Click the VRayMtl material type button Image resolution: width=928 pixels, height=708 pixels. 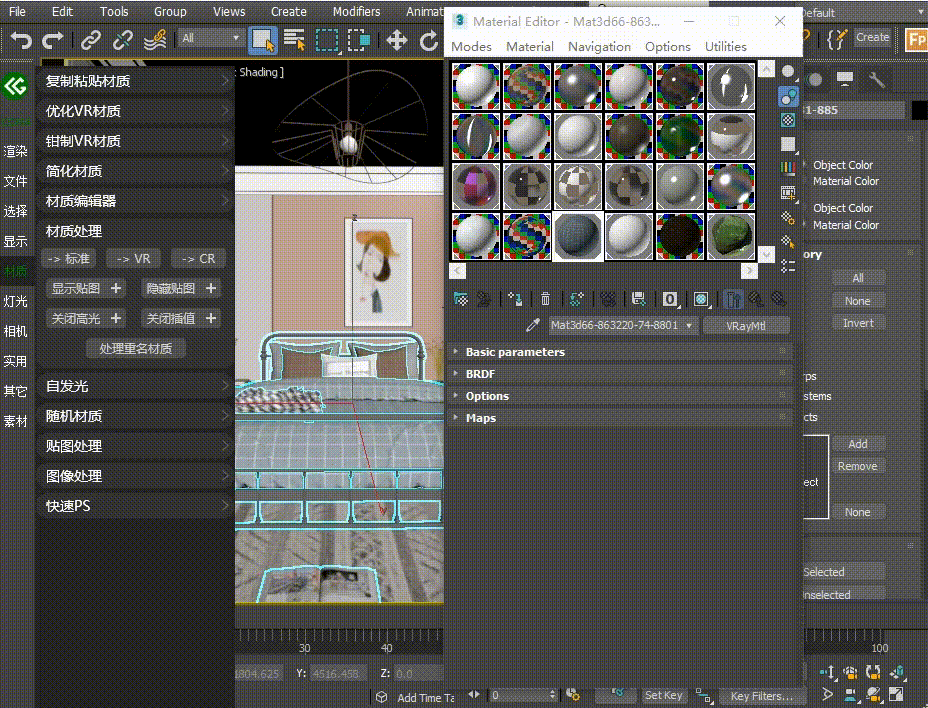pos(745,326)
